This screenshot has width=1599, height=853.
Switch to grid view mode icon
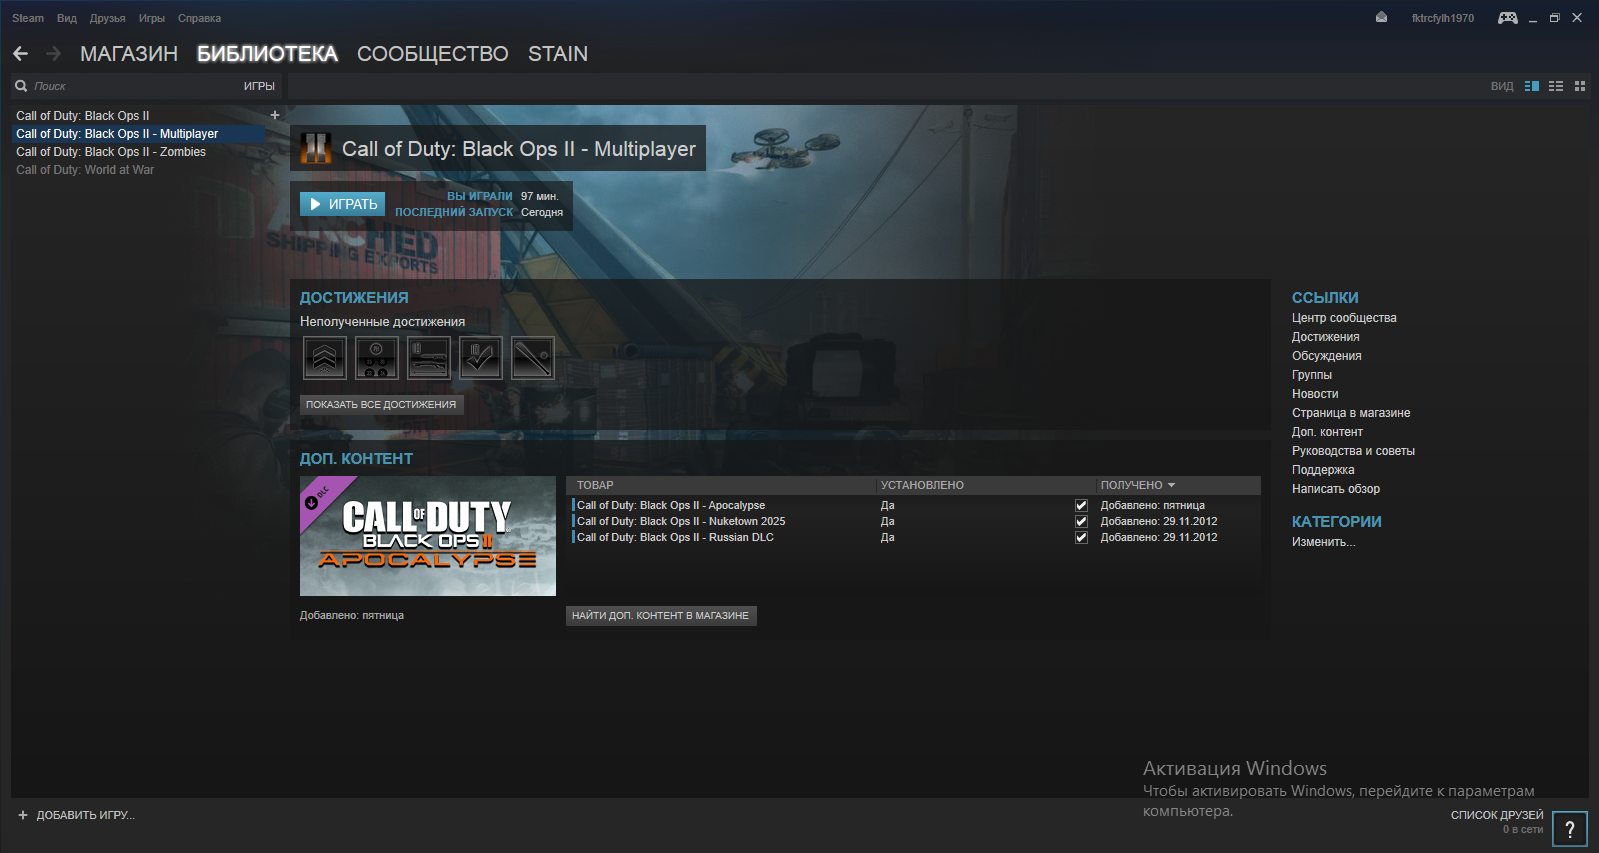pyautogui.click(x=1580, y=86)
